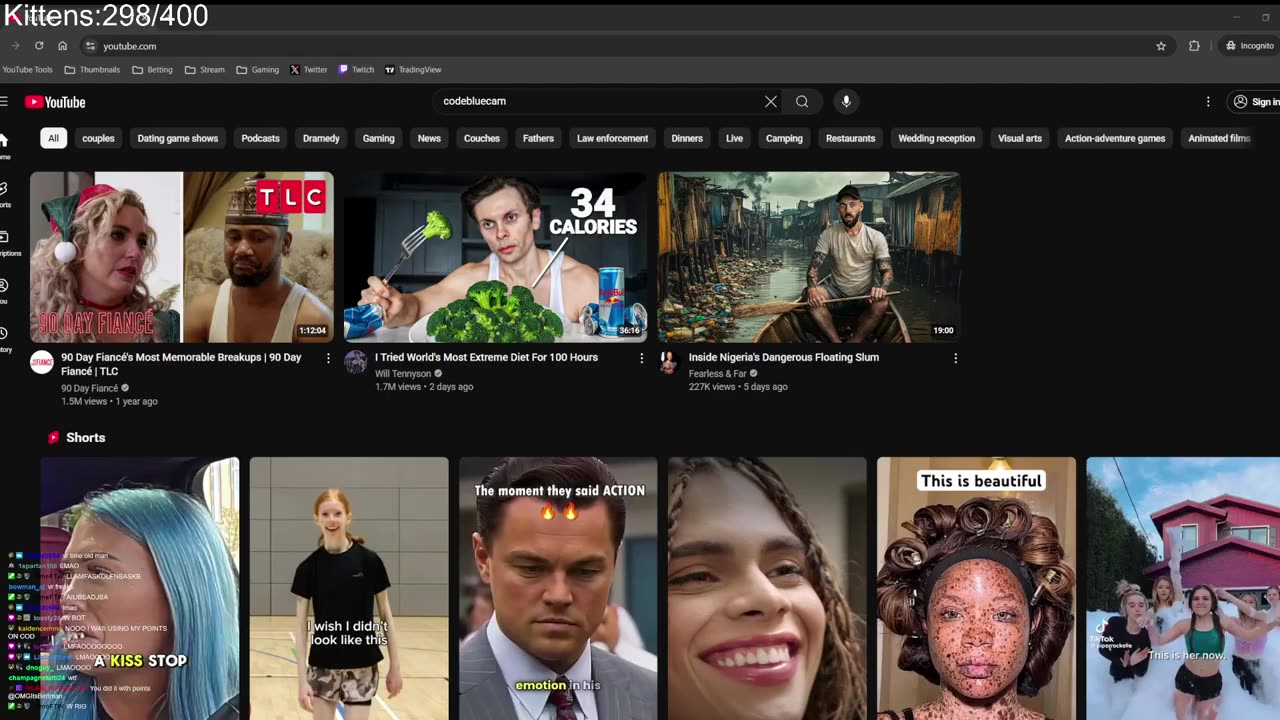Open the Gaming bookmark folder
Image resolution: width=1280 pixels, height=720 pixels.
point(258,70)
